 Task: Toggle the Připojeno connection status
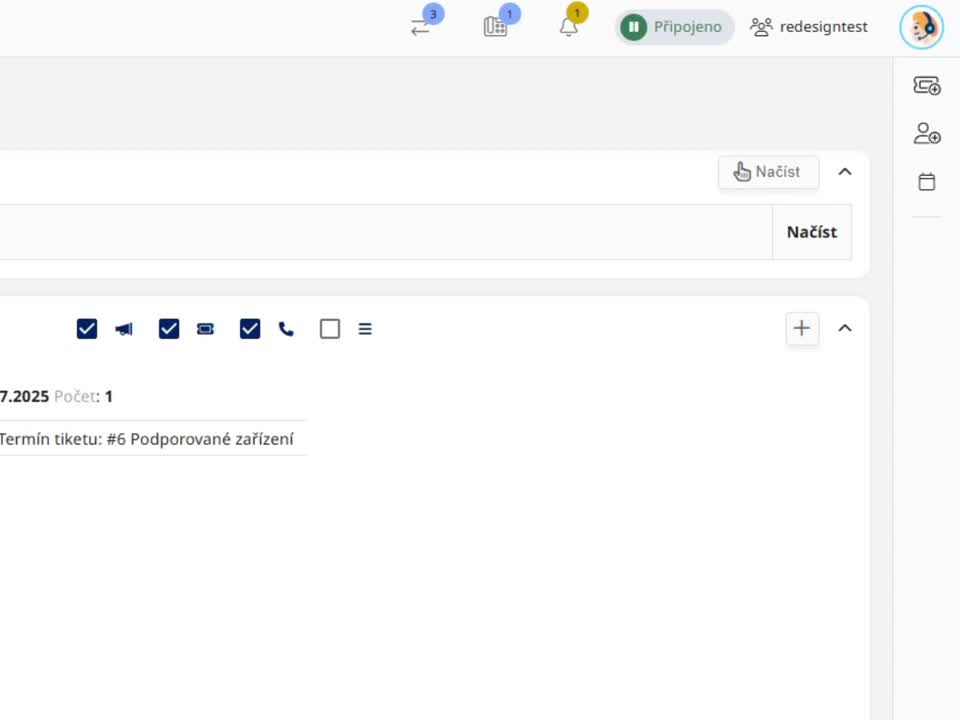click(674, 27)
